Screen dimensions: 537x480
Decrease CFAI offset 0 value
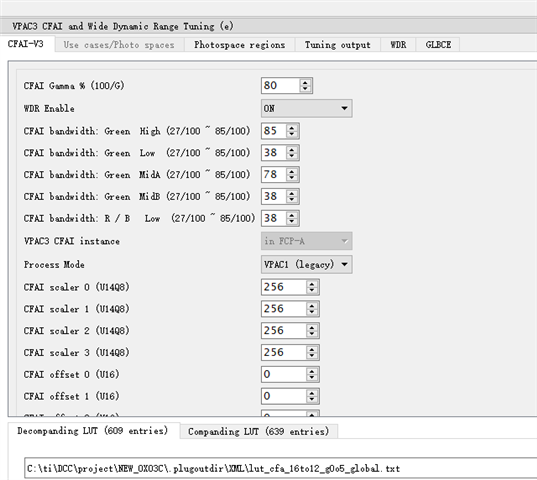tap(312, 378)
